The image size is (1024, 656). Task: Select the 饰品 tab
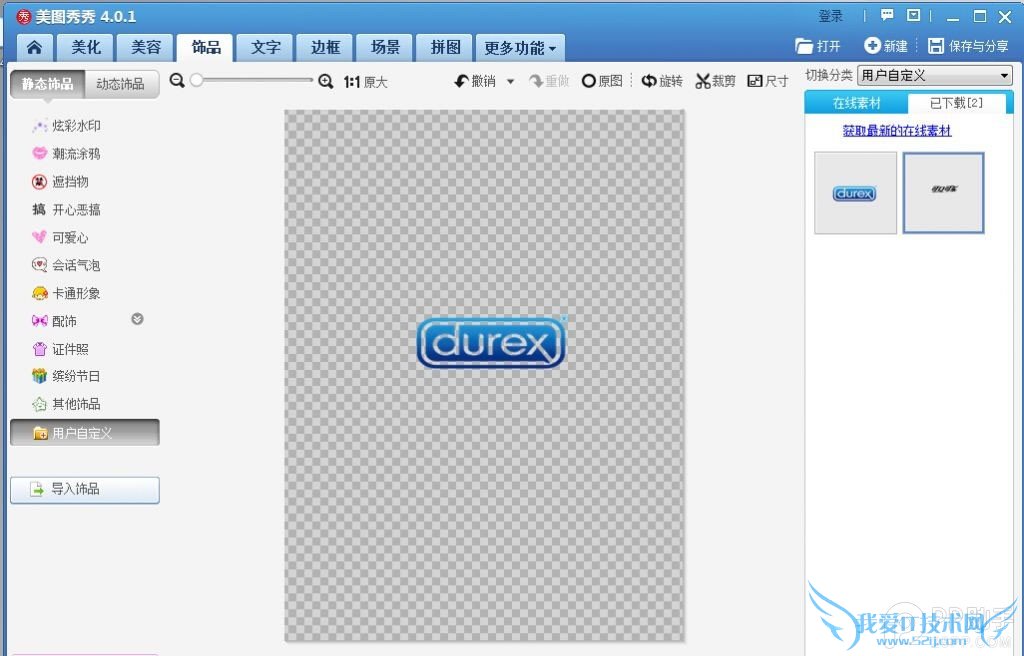[206, 47]
